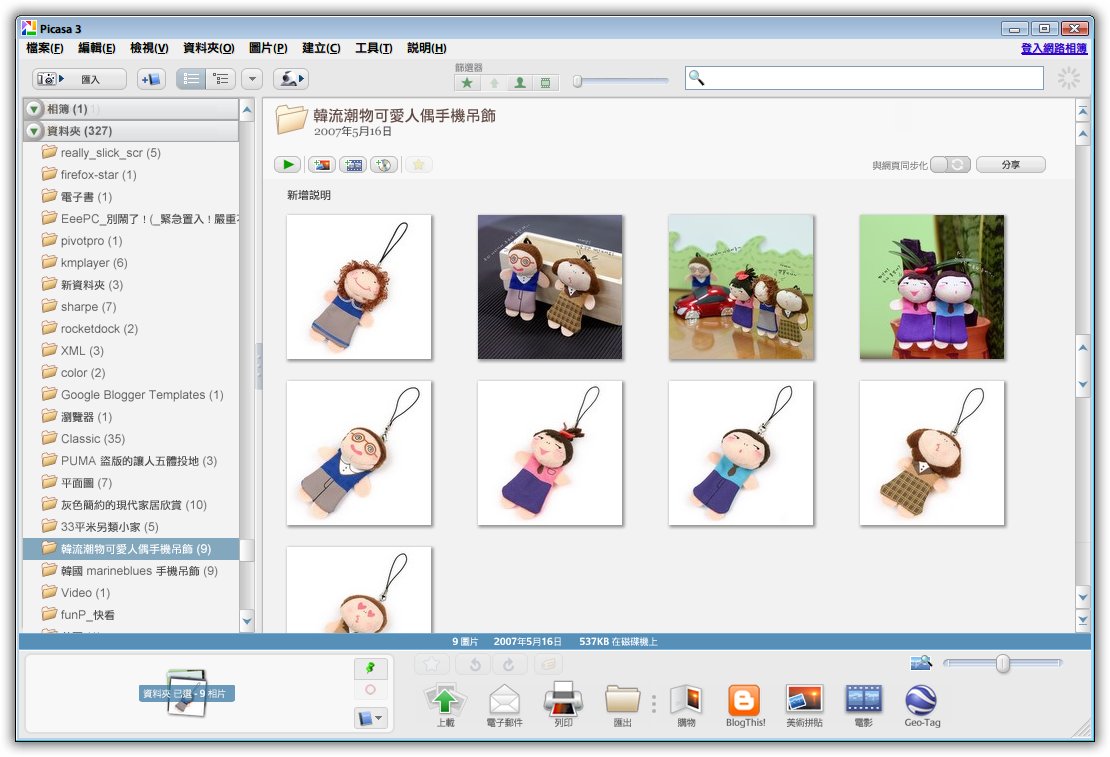Click the 上載 upload icon
The image size is (1110, 757).
click(444, 700)
